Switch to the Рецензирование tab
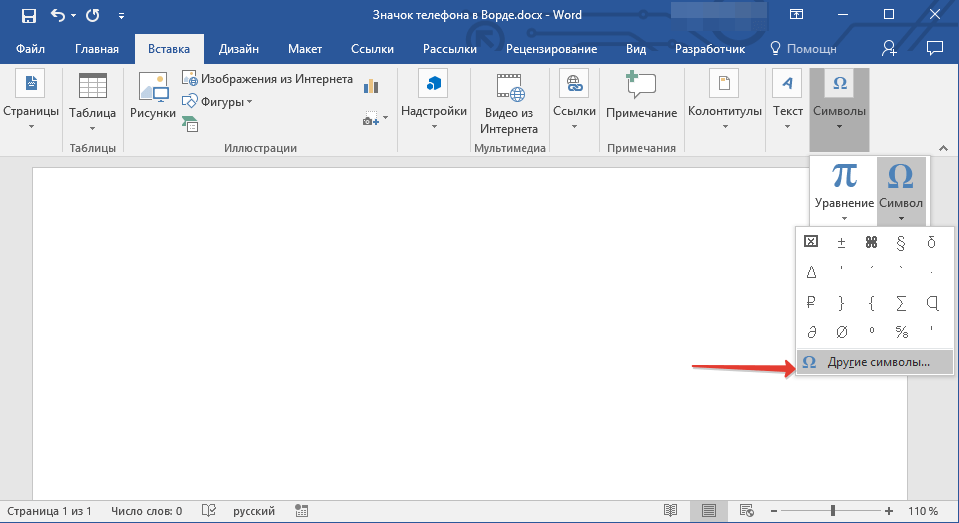The height and width of the screenshot is (523, 959). click(551, 49)
